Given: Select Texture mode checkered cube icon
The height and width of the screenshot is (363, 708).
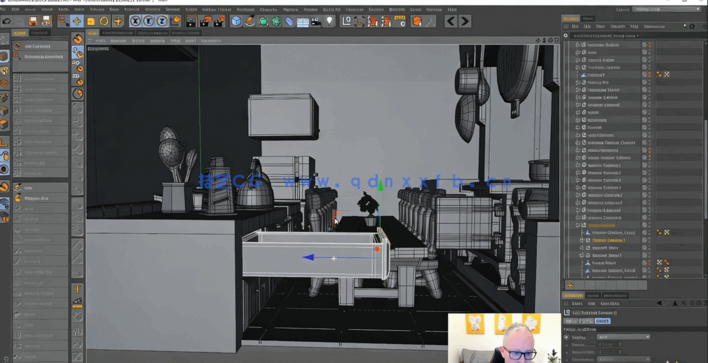Looking at the screenshot, I should [4, 70].
